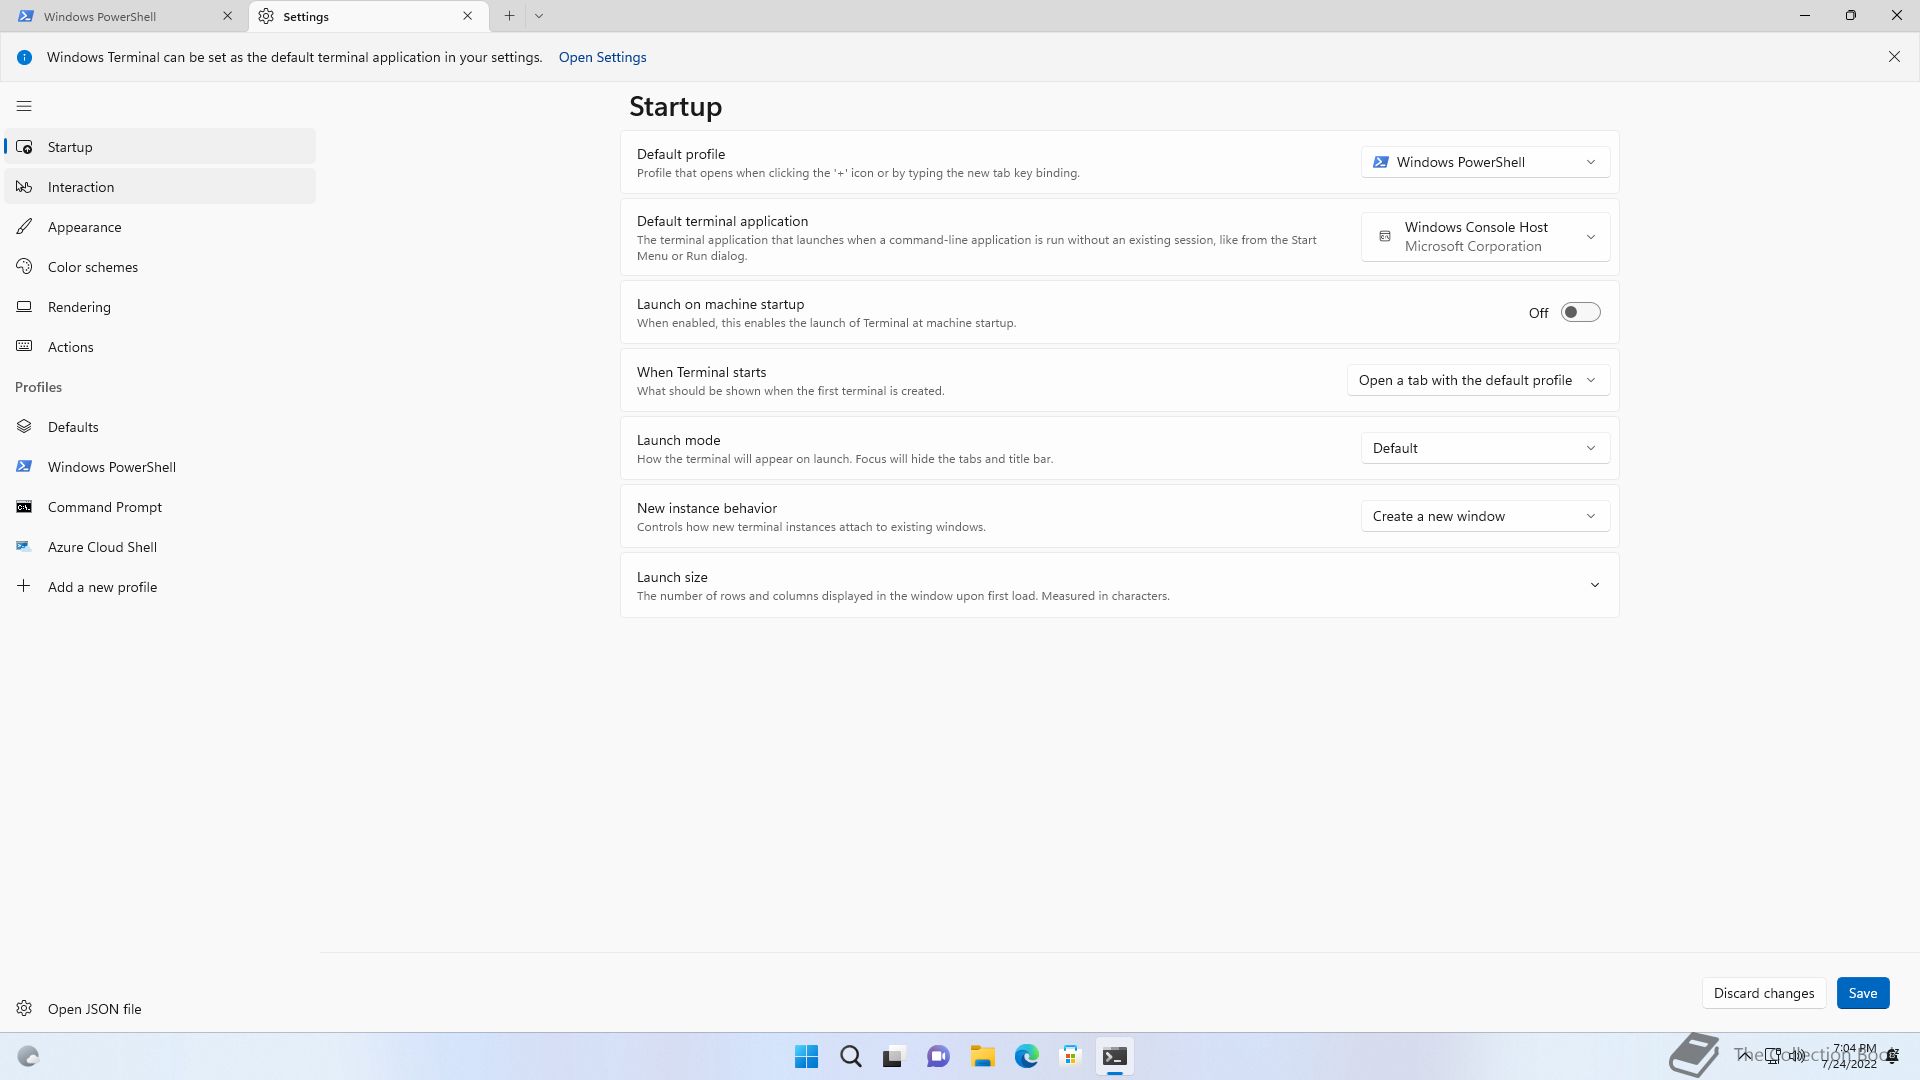Click the Save button
The image size is (1920, 1080).
pos(1862,993)
